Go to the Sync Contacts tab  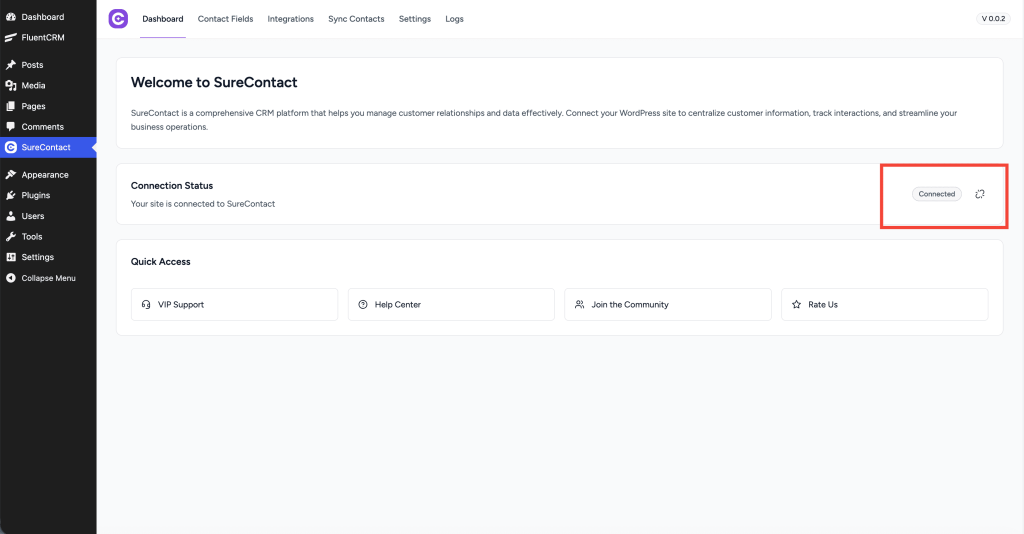[x=356, y=19]
